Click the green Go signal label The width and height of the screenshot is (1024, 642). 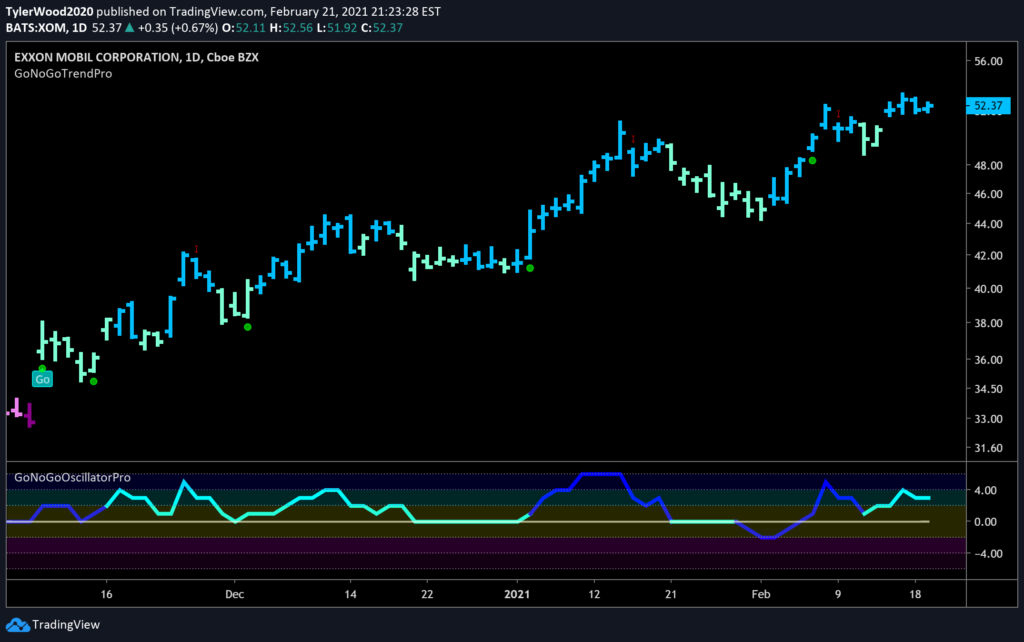42,379
